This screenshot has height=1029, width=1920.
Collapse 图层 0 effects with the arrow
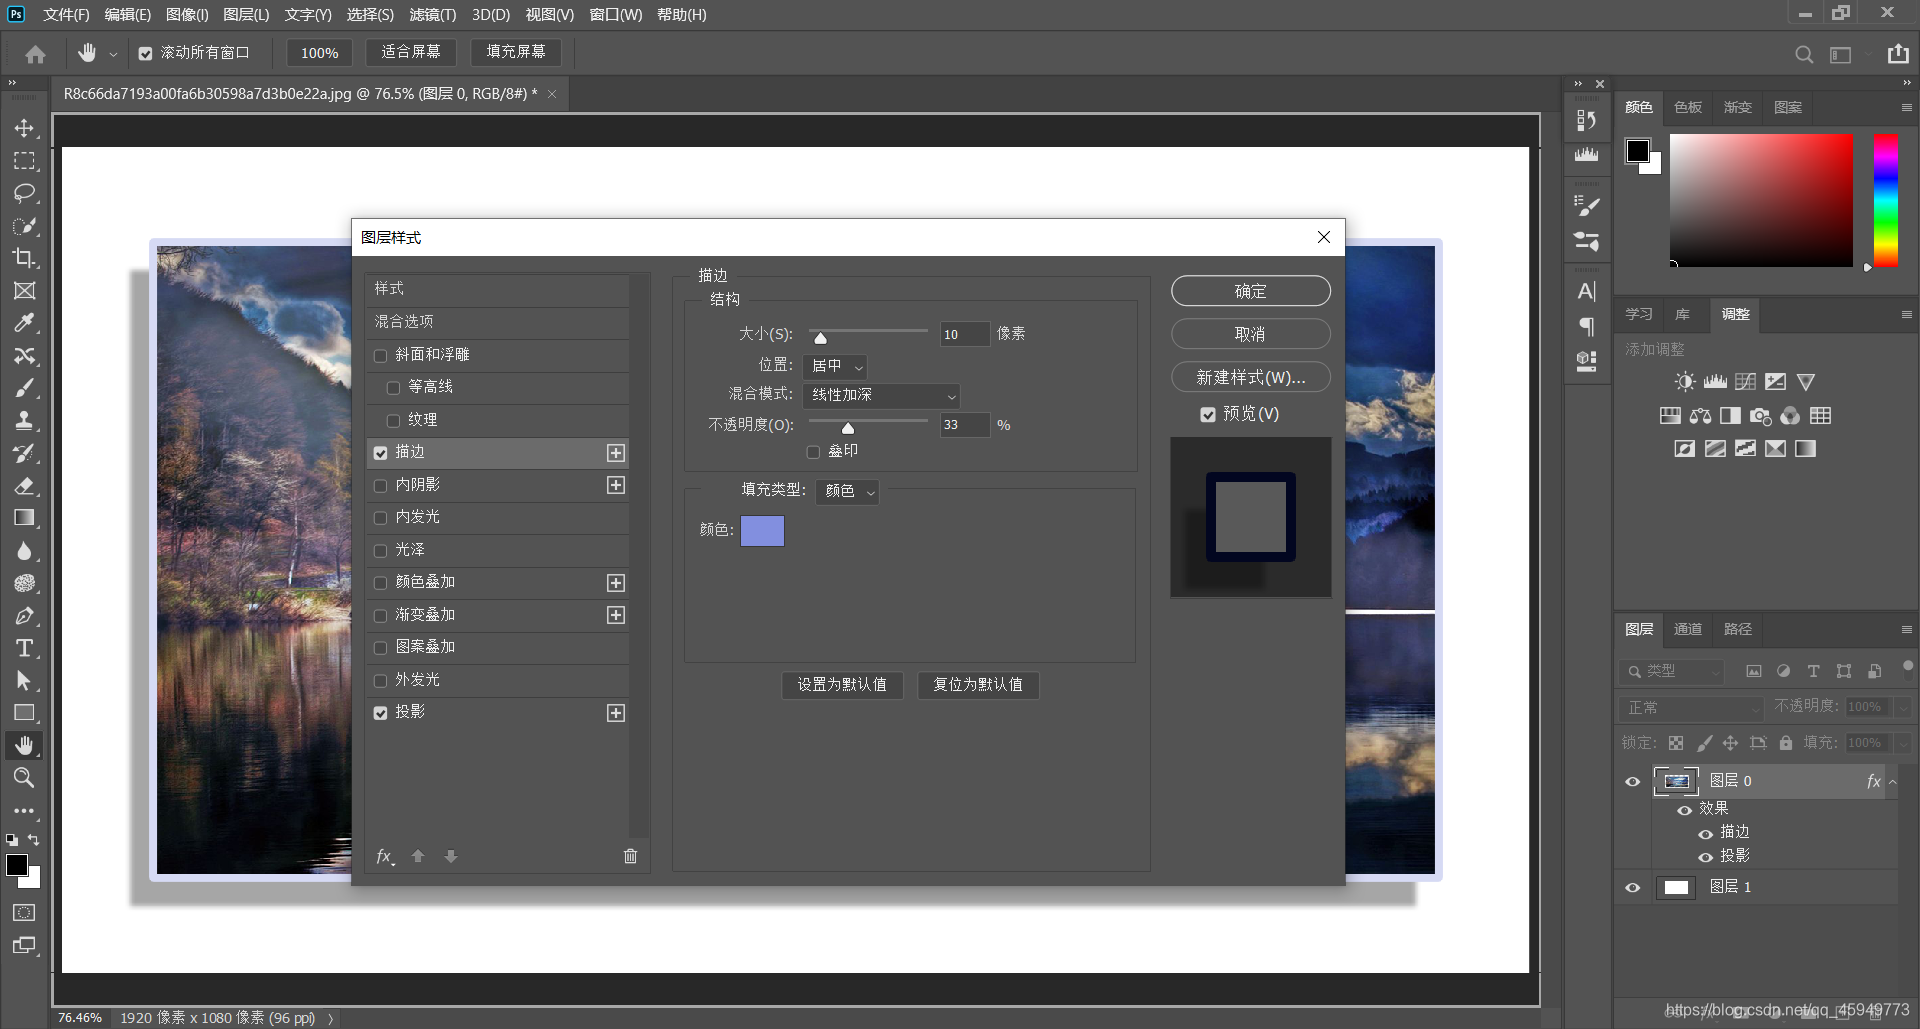(1892, 782)
